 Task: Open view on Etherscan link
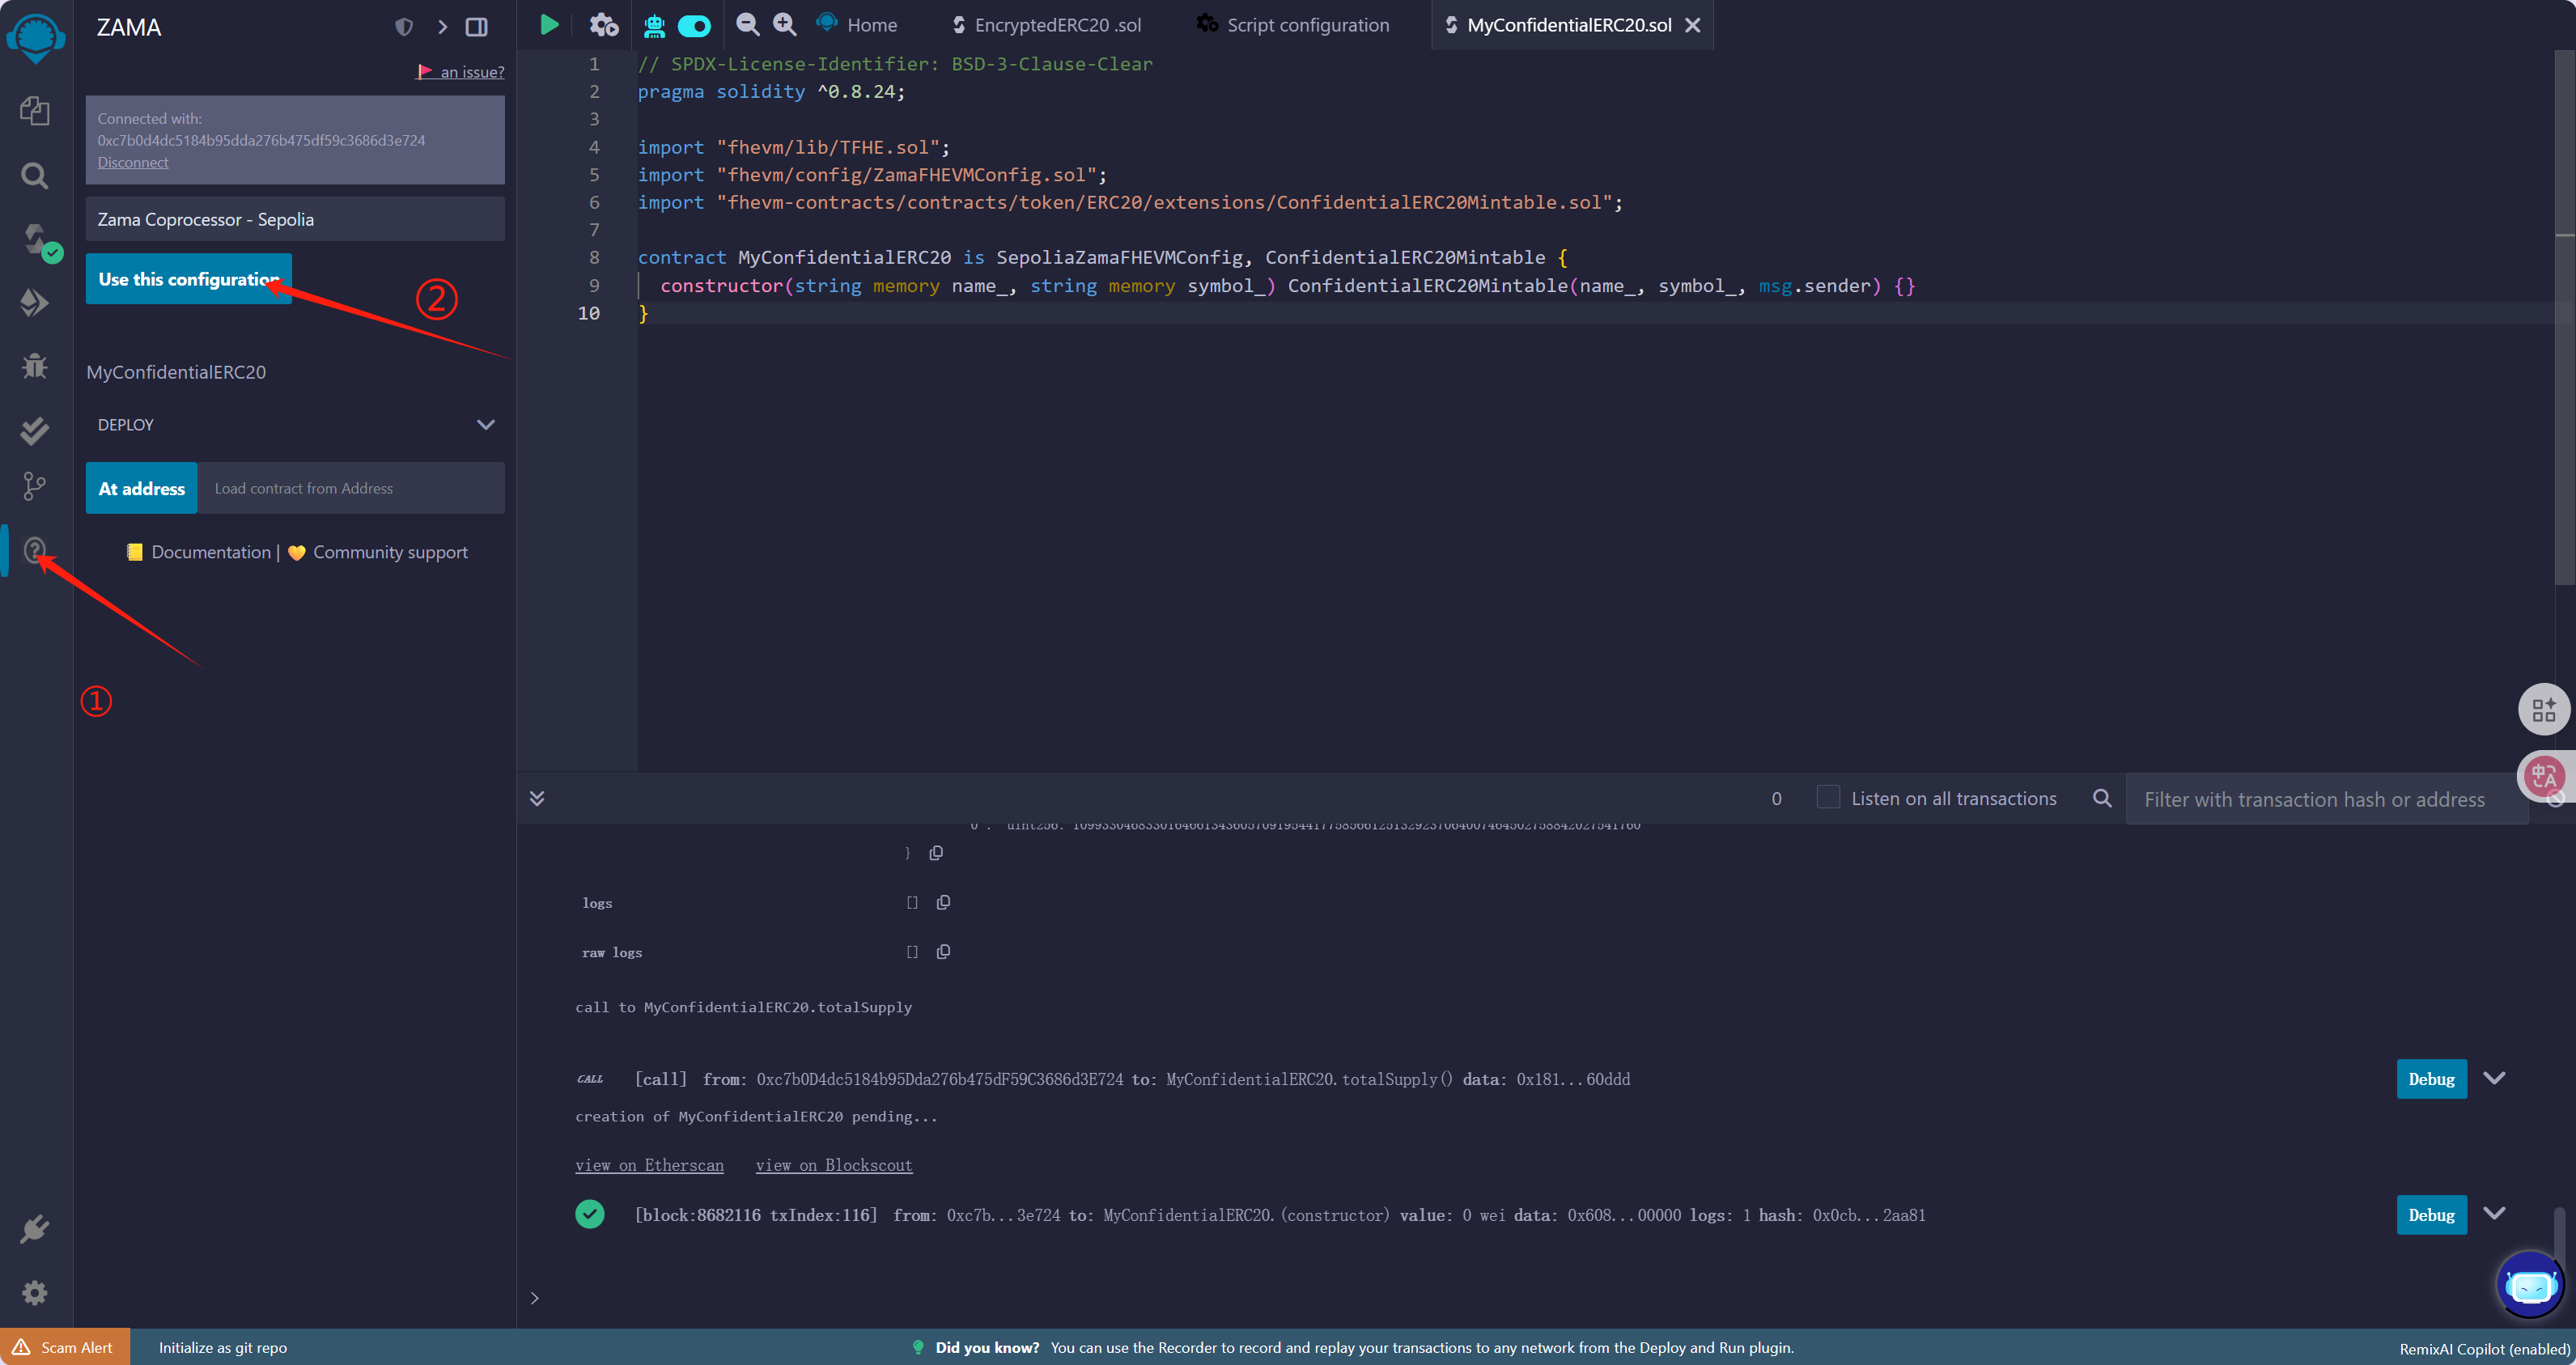click(x=649, y=1165)
